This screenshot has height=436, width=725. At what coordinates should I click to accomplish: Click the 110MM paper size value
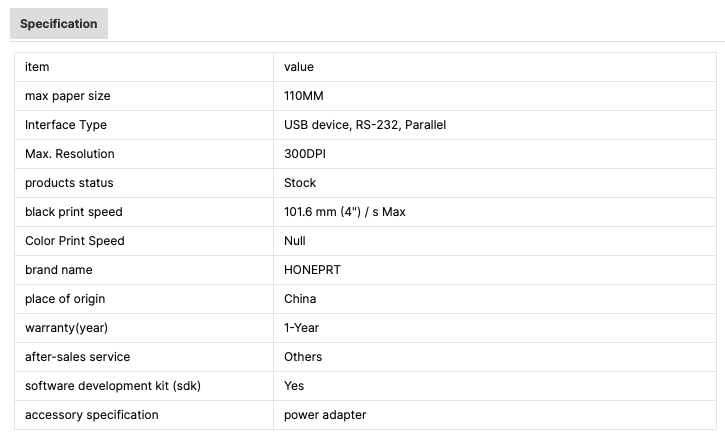tap(304, 96)
